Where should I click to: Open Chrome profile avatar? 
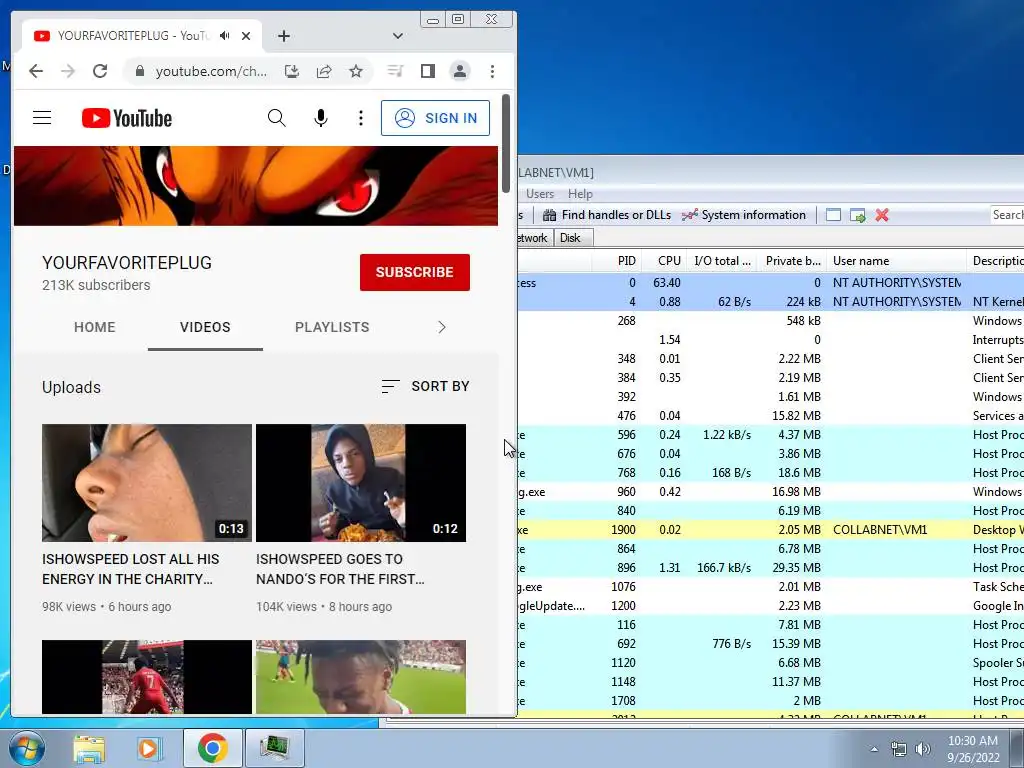tap(460, 71)
